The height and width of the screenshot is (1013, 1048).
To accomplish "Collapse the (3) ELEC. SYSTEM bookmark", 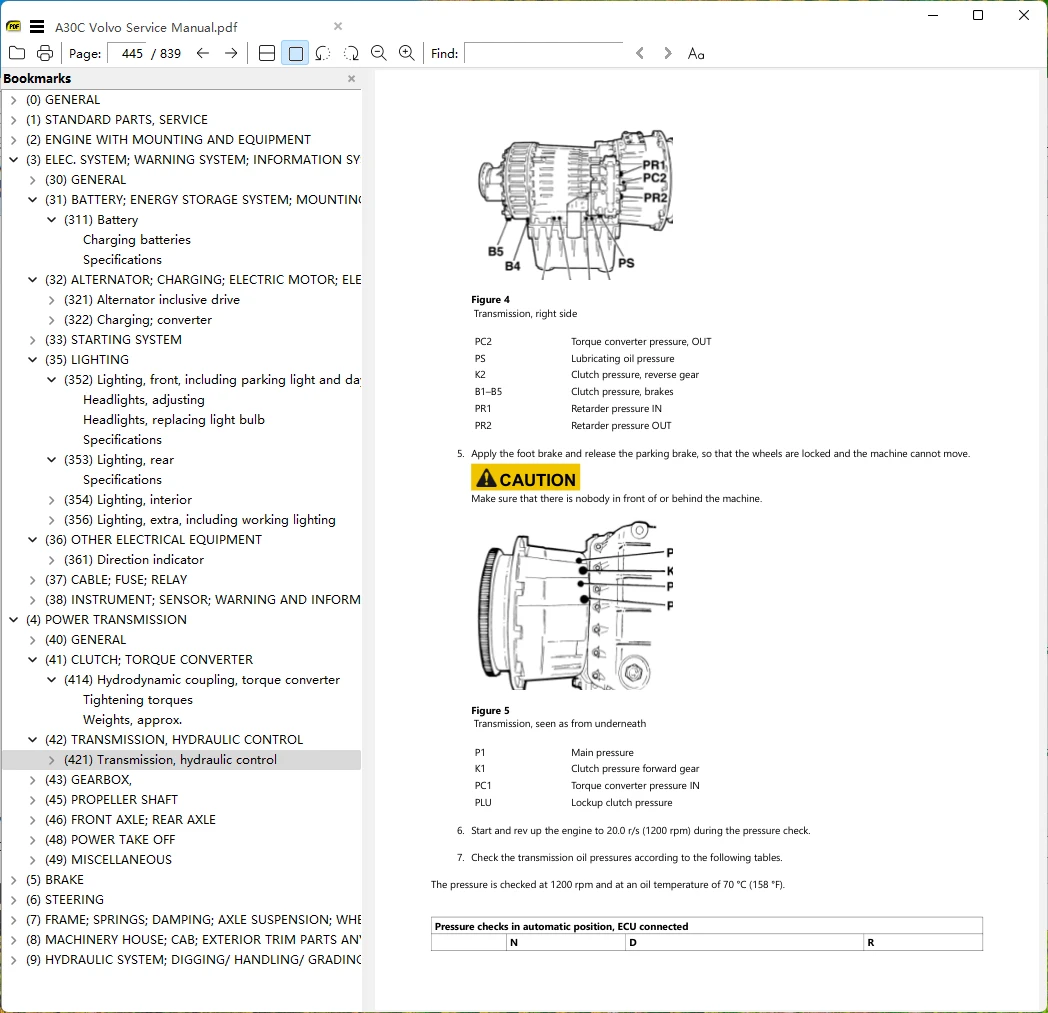I will tap(13, 160).
